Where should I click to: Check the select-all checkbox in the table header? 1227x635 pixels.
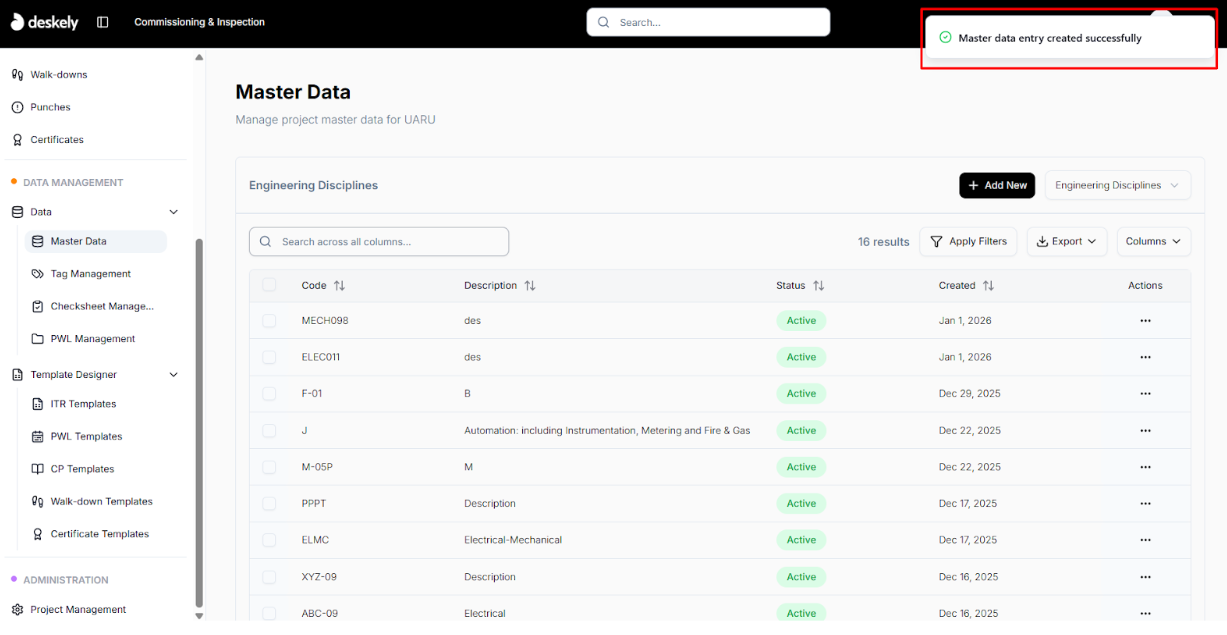click(x=269, y=284)
